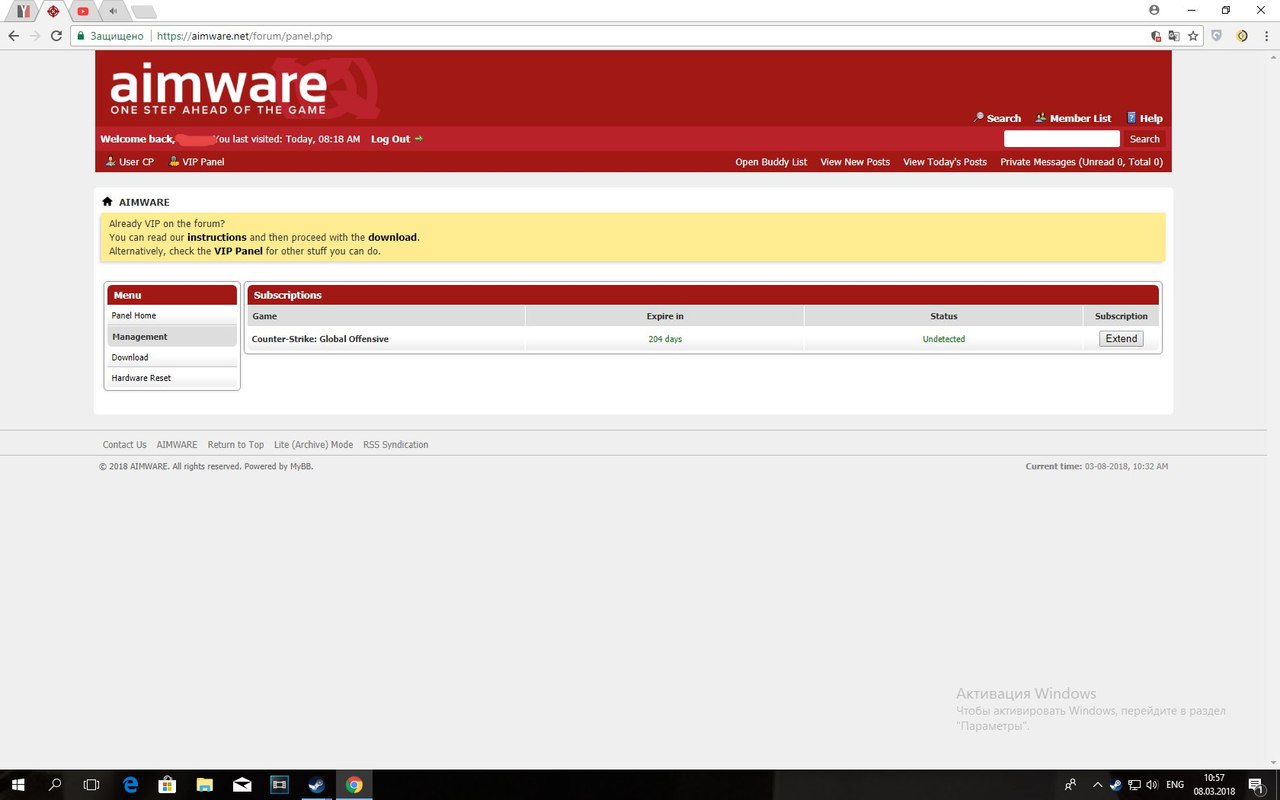
Task: Open the VIP Panel link in header
Action: pyautogui.click(x=203, y=162)
